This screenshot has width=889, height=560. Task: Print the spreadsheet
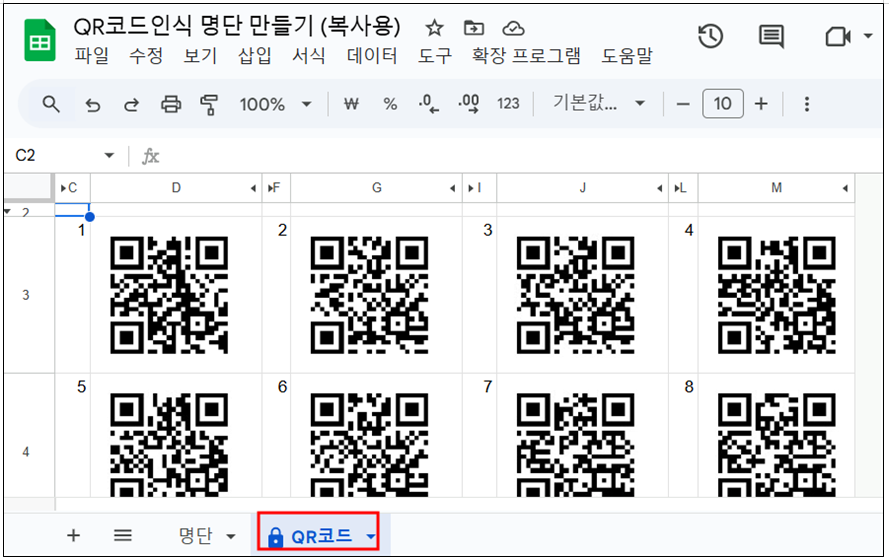tap(171, 104)
